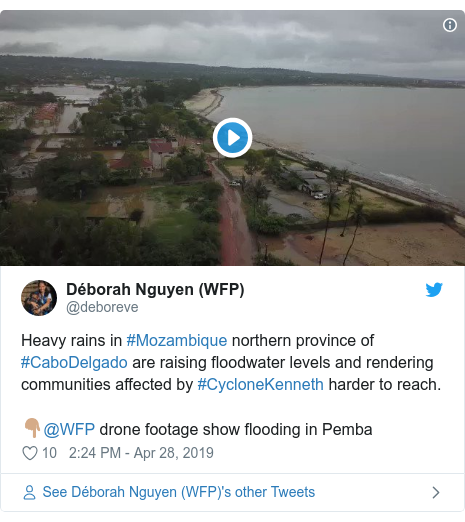Open the Déborah Nguyen (WFP) display name
The height and width of the screenshot is (522, 465).
pos(155,289)
